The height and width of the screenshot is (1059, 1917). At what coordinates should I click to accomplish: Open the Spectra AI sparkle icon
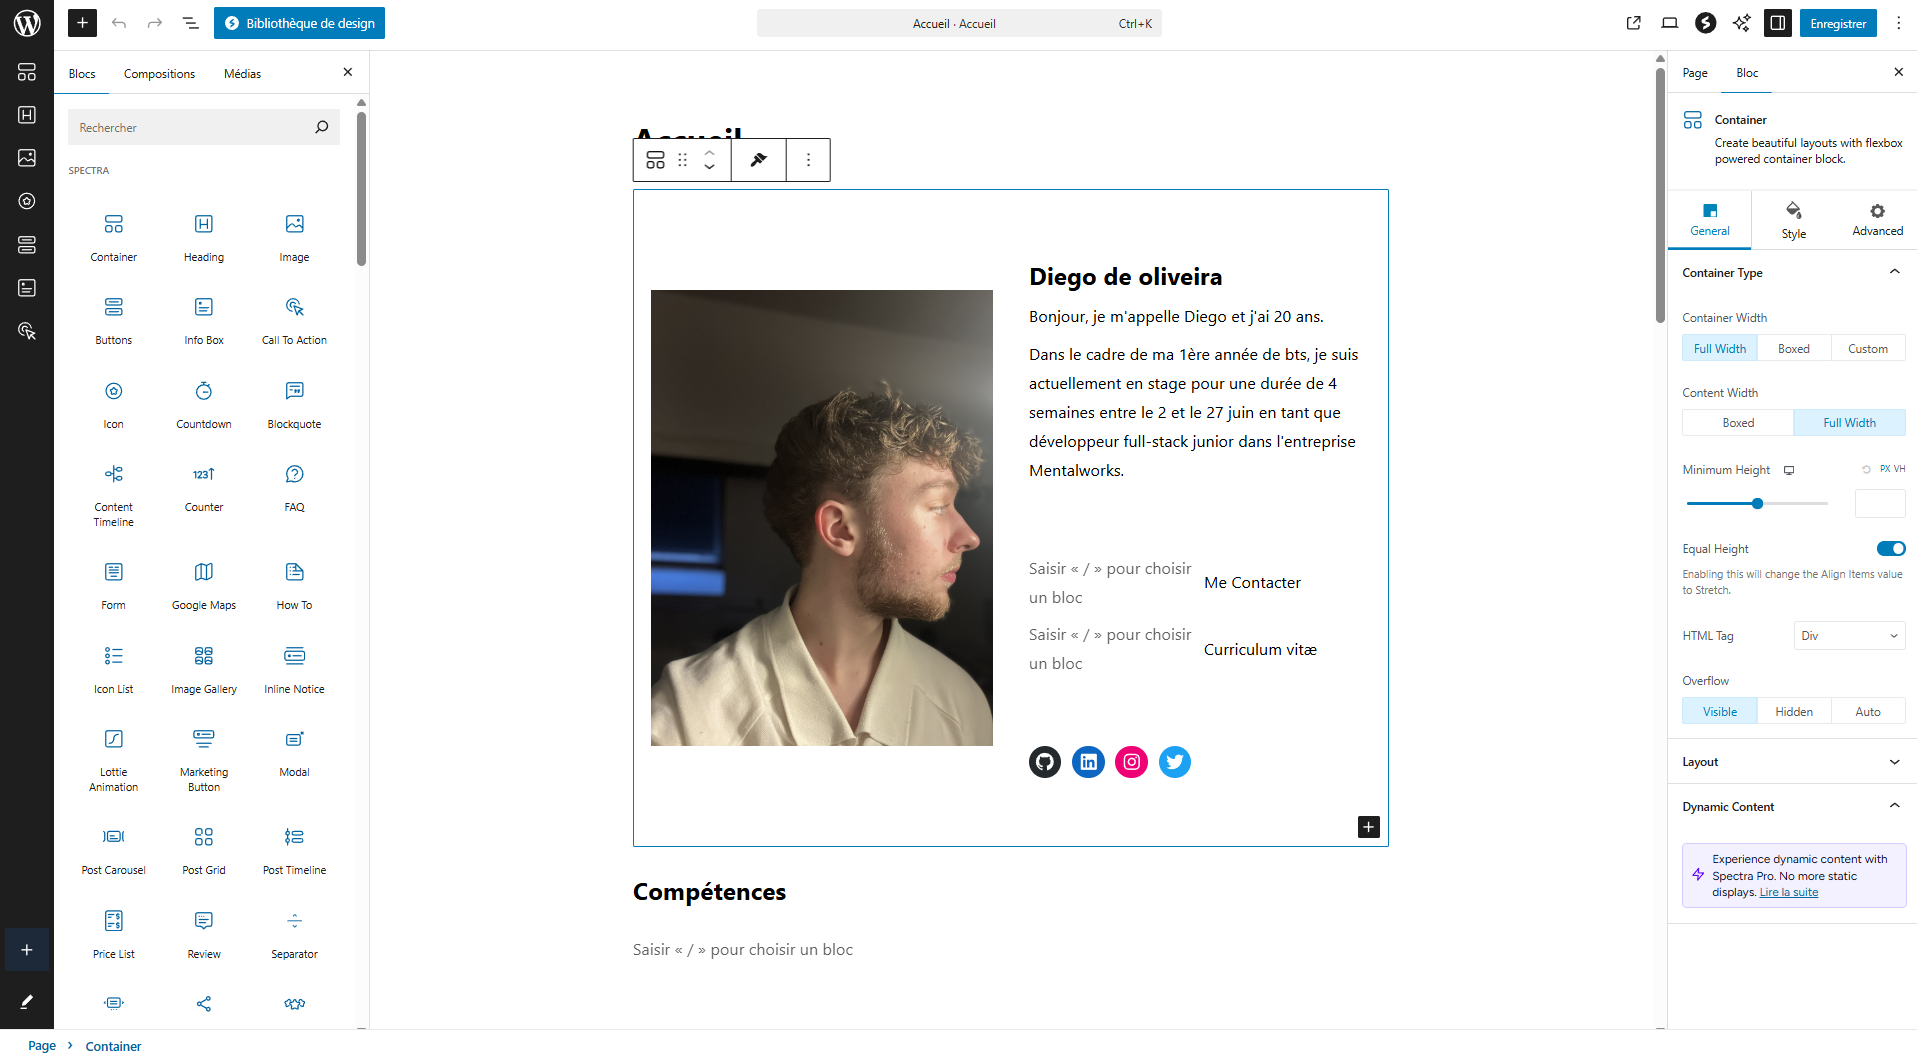(1741, 23)
